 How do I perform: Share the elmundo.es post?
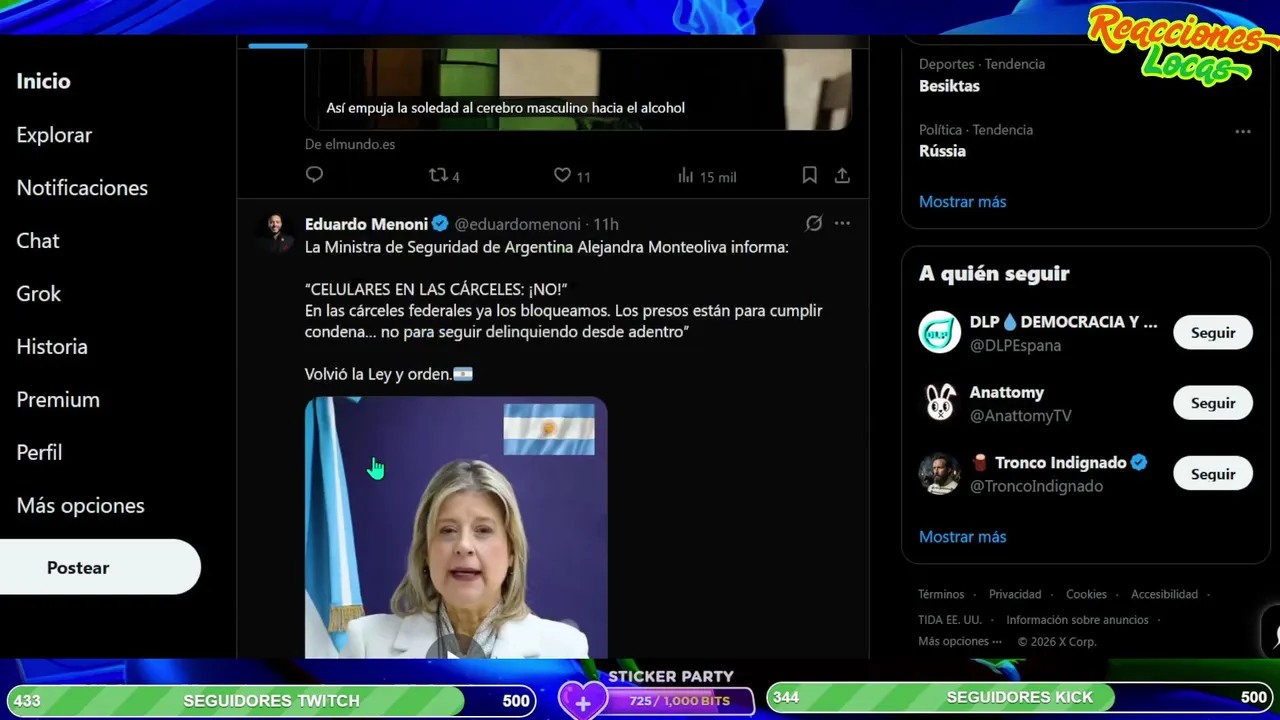[x=842, y=175]
